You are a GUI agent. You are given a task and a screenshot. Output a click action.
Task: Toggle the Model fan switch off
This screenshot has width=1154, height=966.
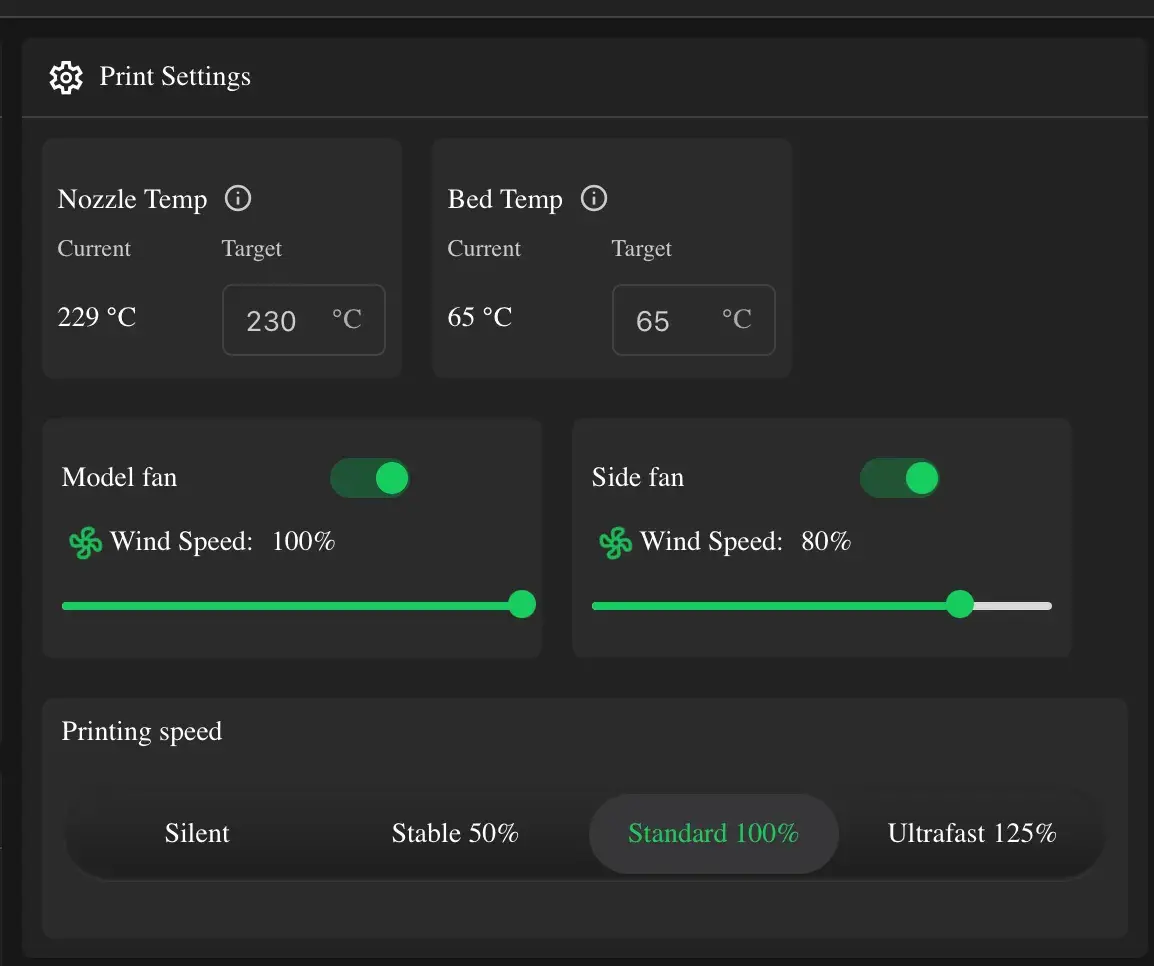point(369,478)
